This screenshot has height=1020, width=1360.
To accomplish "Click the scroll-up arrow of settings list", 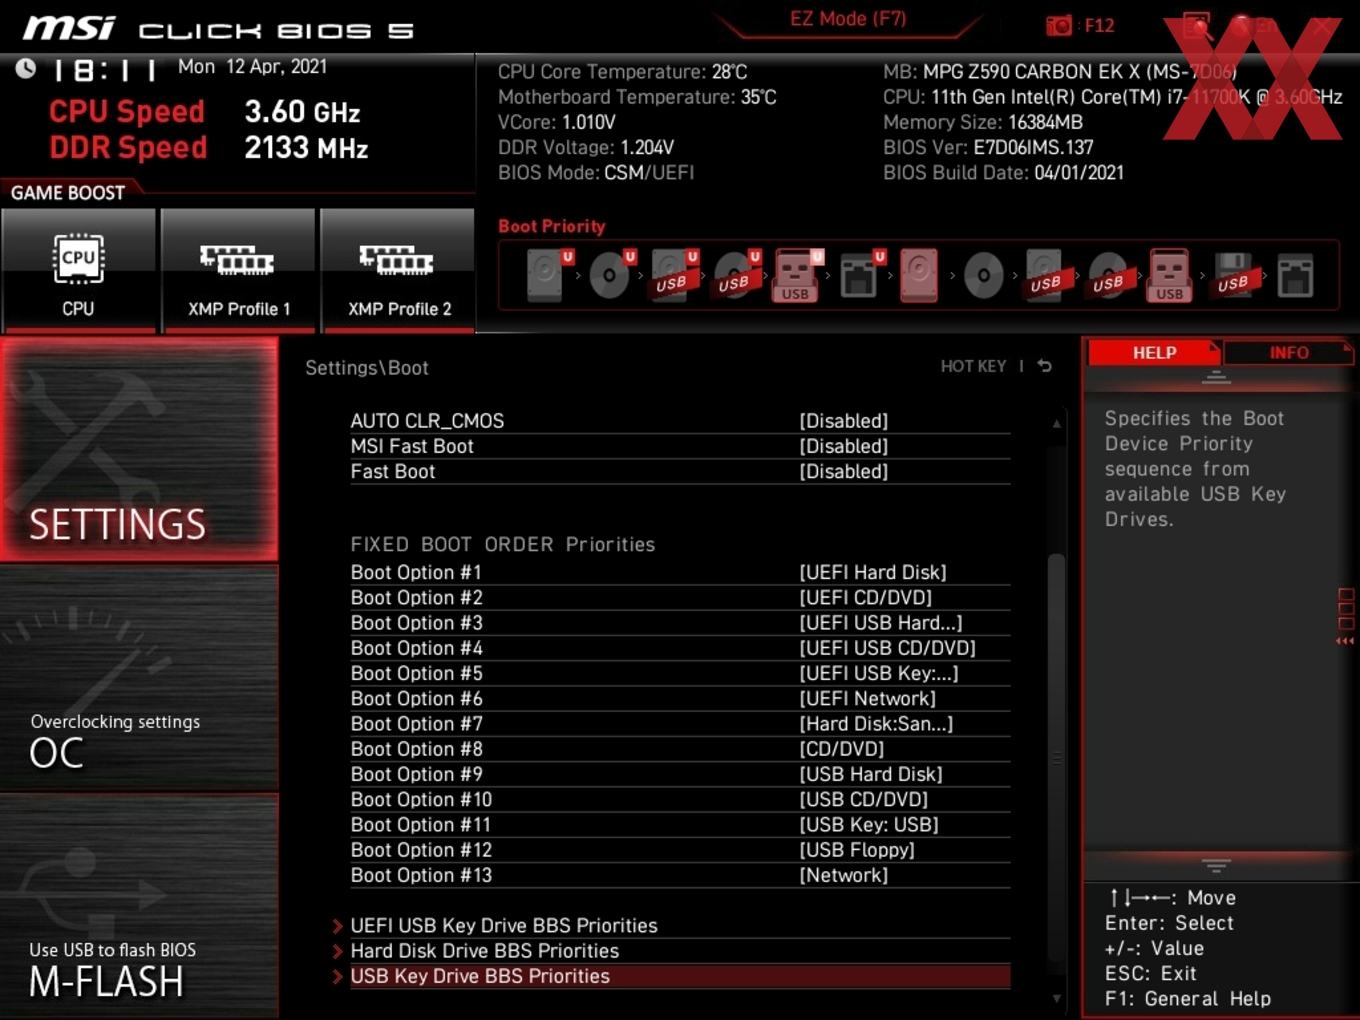I will point(1057,424).
